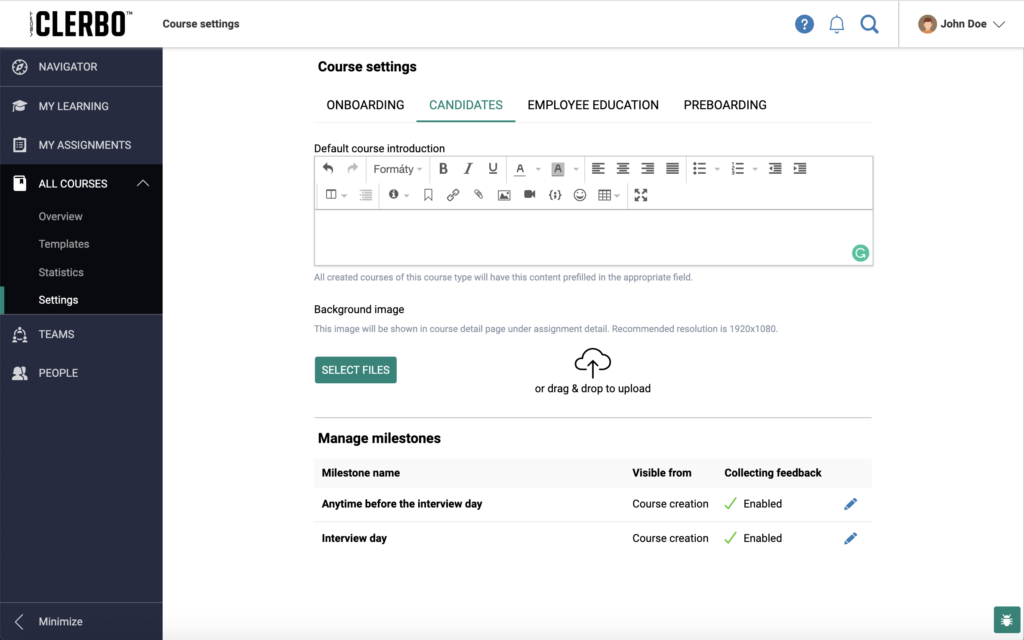Click the cloud upload drop area
Viewport: 1024px width, 640px height.
point(592,371)
